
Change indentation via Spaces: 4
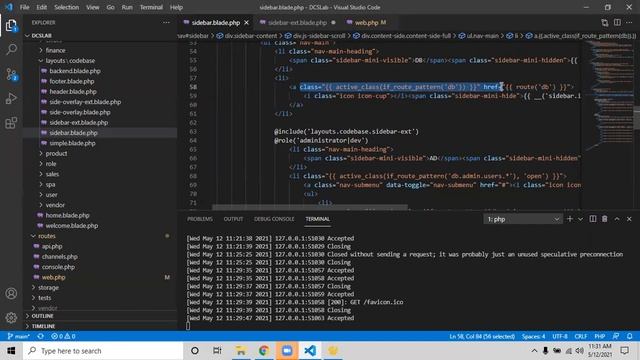click(533, 336)
